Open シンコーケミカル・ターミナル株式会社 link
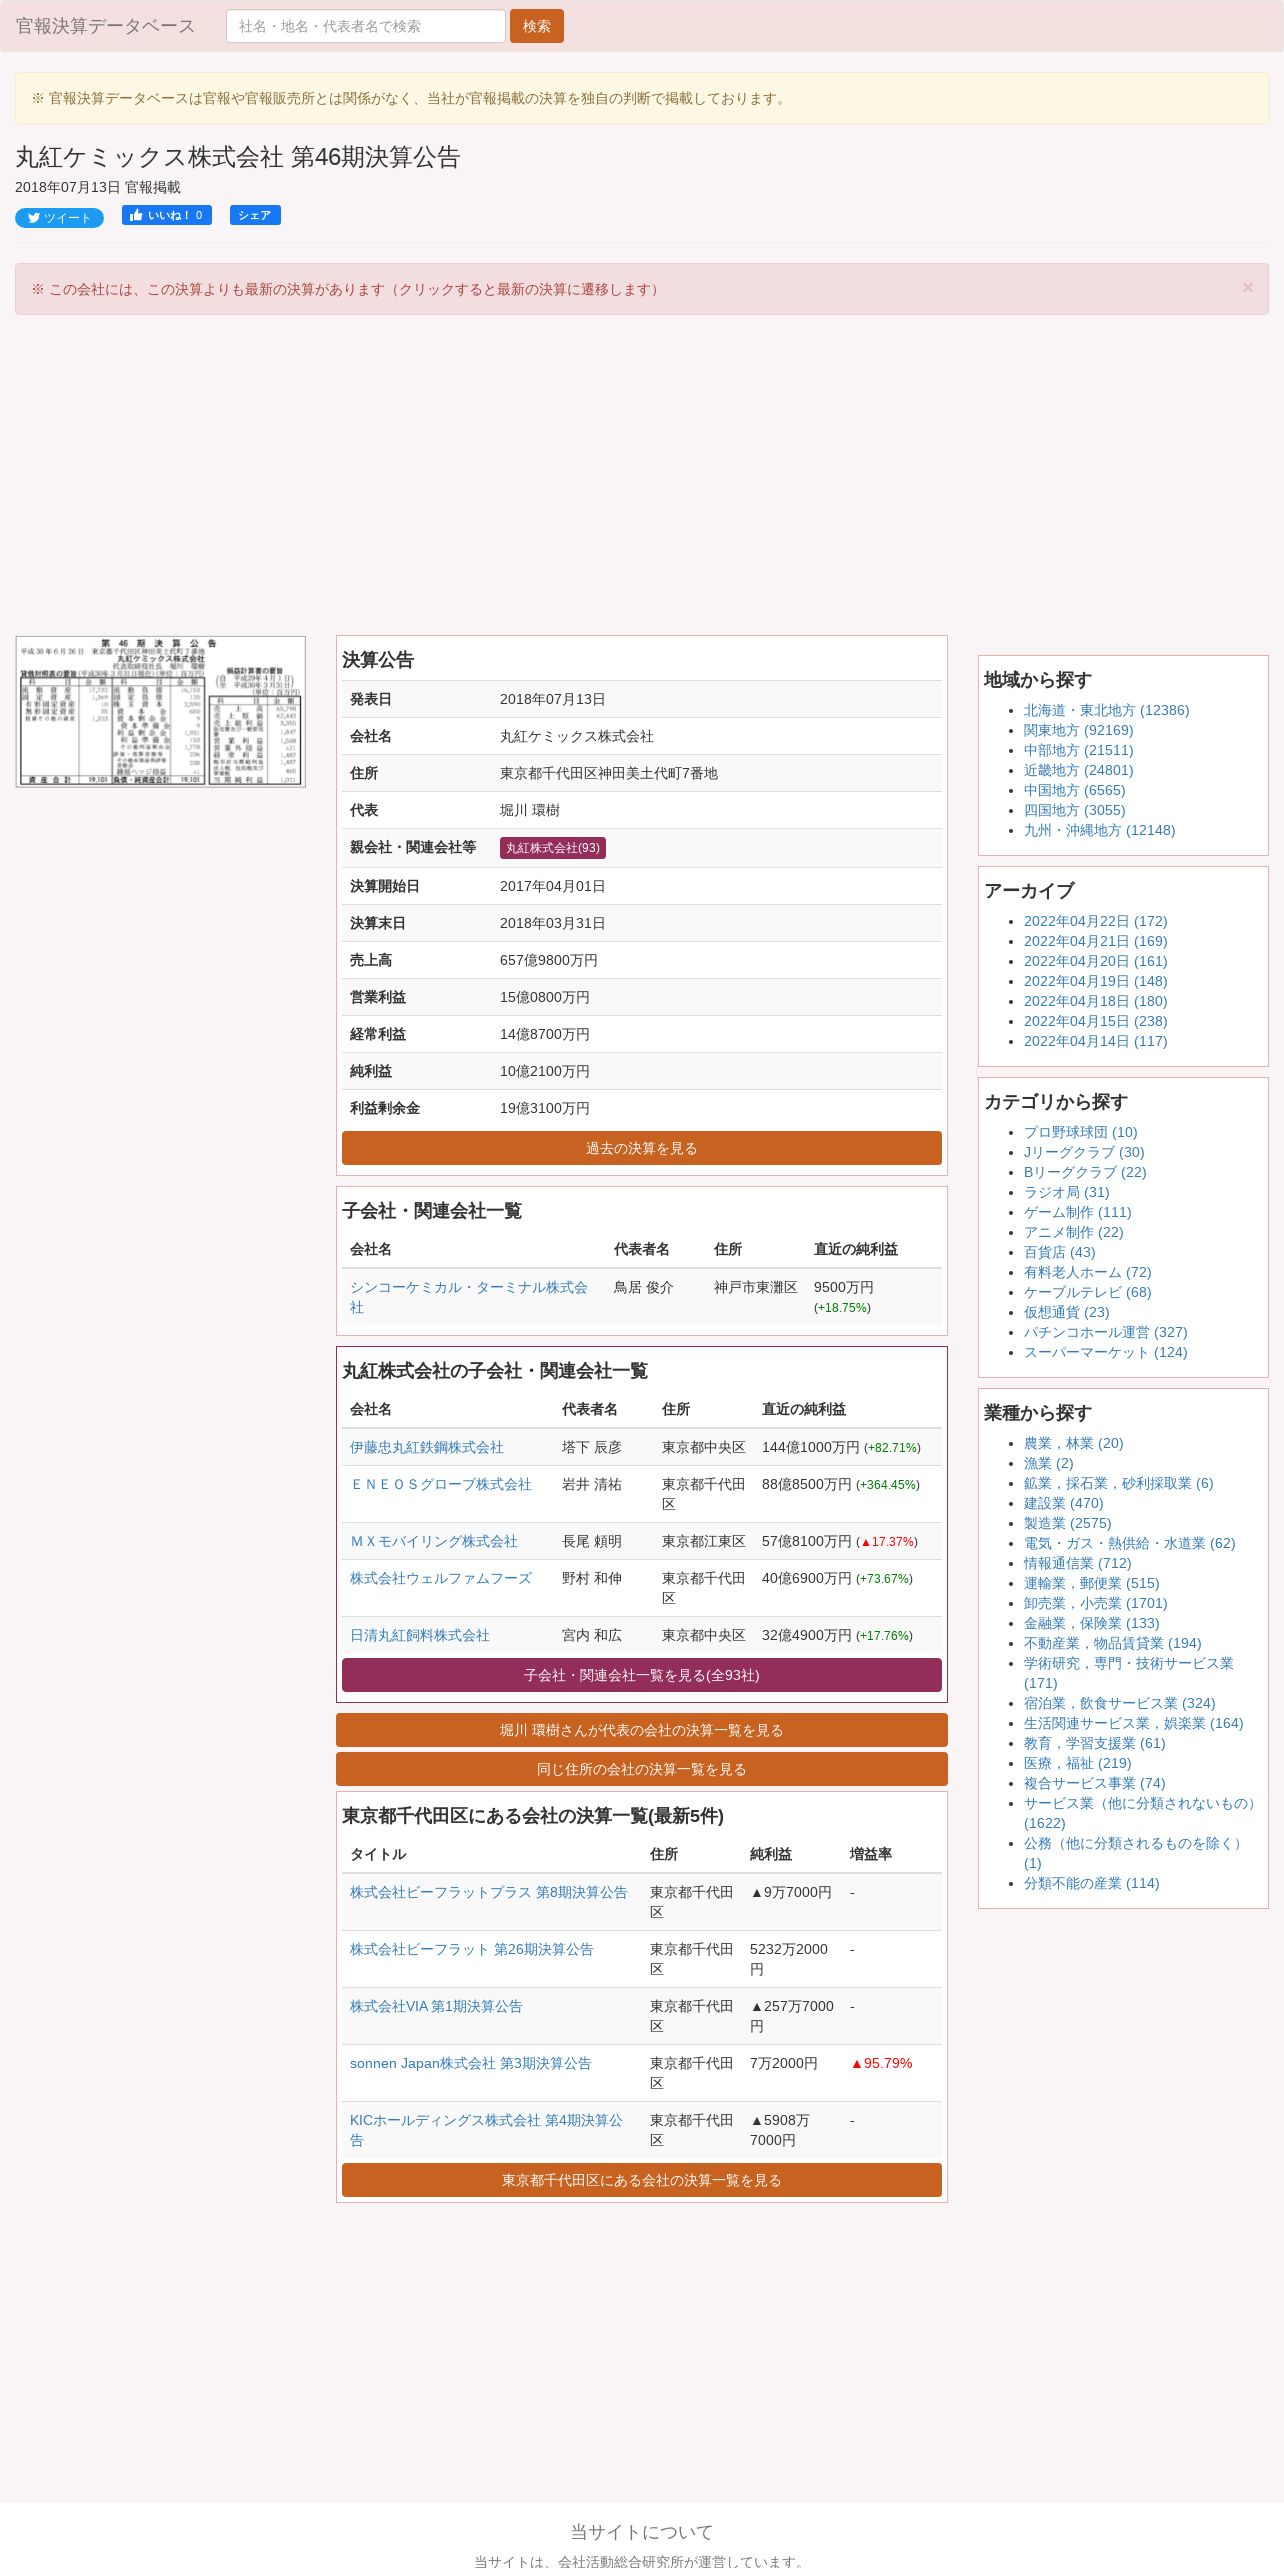Screen dimensions: 1284x2568 coord(469,1297)
